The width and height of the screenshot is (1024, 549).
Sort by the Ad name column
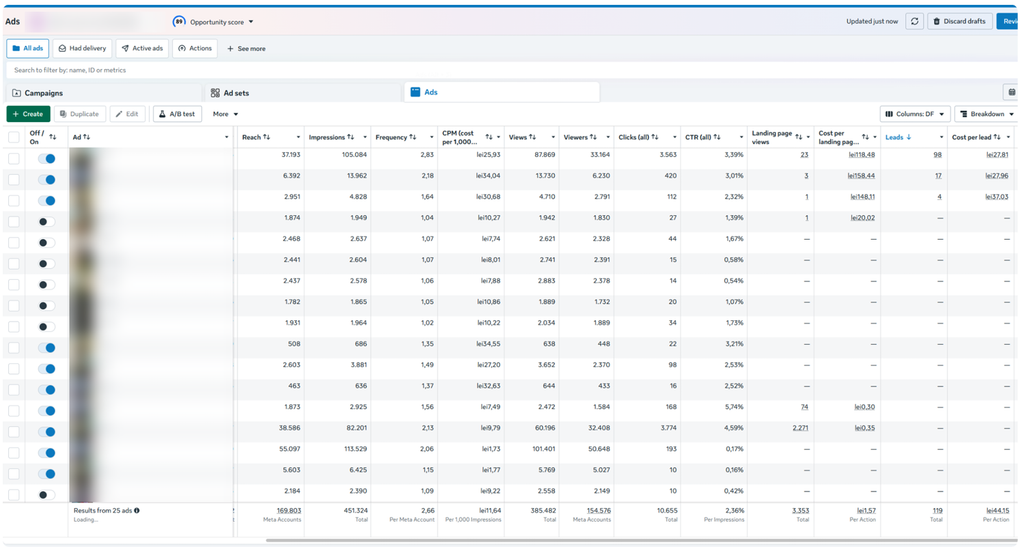click(86, 137)
